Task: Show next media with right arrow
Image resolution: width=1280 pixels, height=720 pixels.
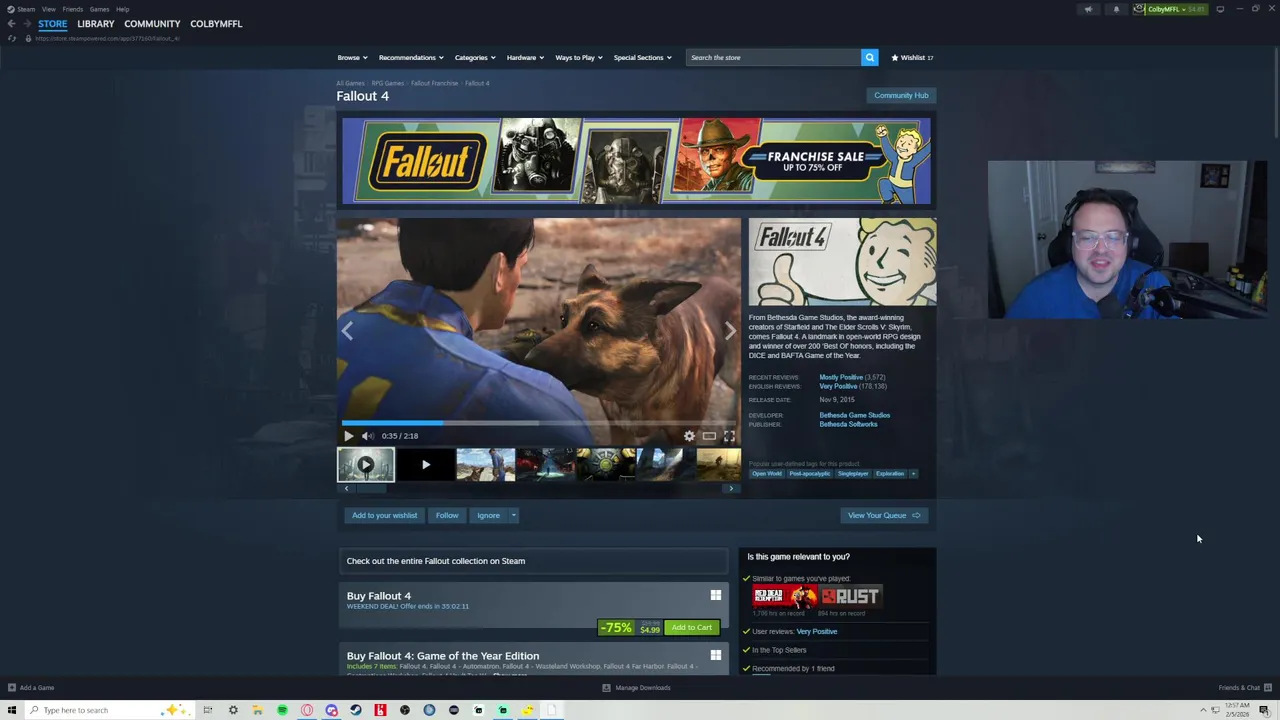Action: click(730, 331)
